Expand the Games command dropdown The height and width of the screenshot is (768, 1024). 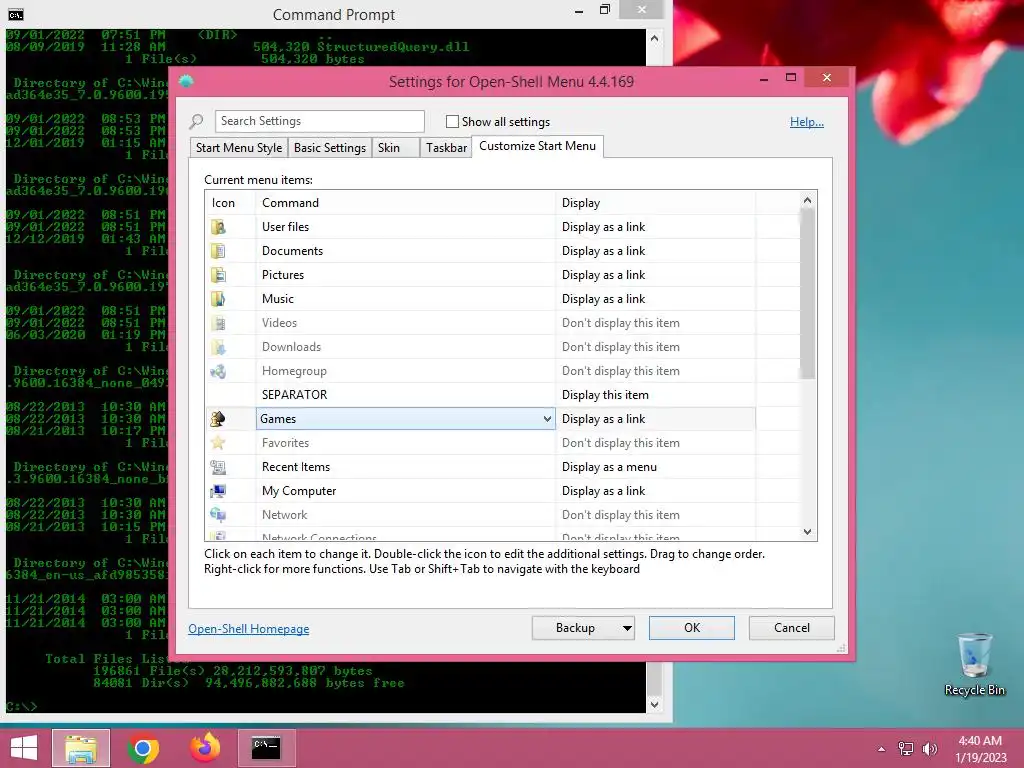pyautogui.click(x=547, y=419)
